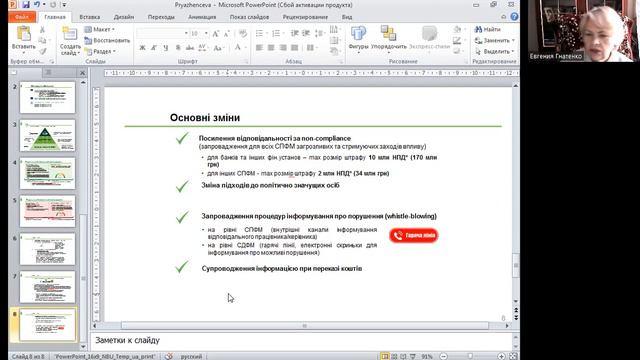This screenshot has width=640, height=360.
Task: Click the shape fill bucket icon
Action: coord(458,29)
